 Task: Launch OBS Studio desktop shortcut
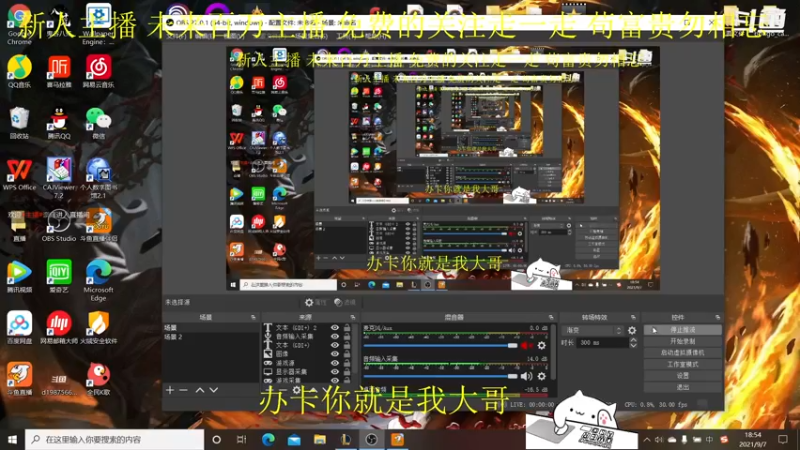[59, 225]
